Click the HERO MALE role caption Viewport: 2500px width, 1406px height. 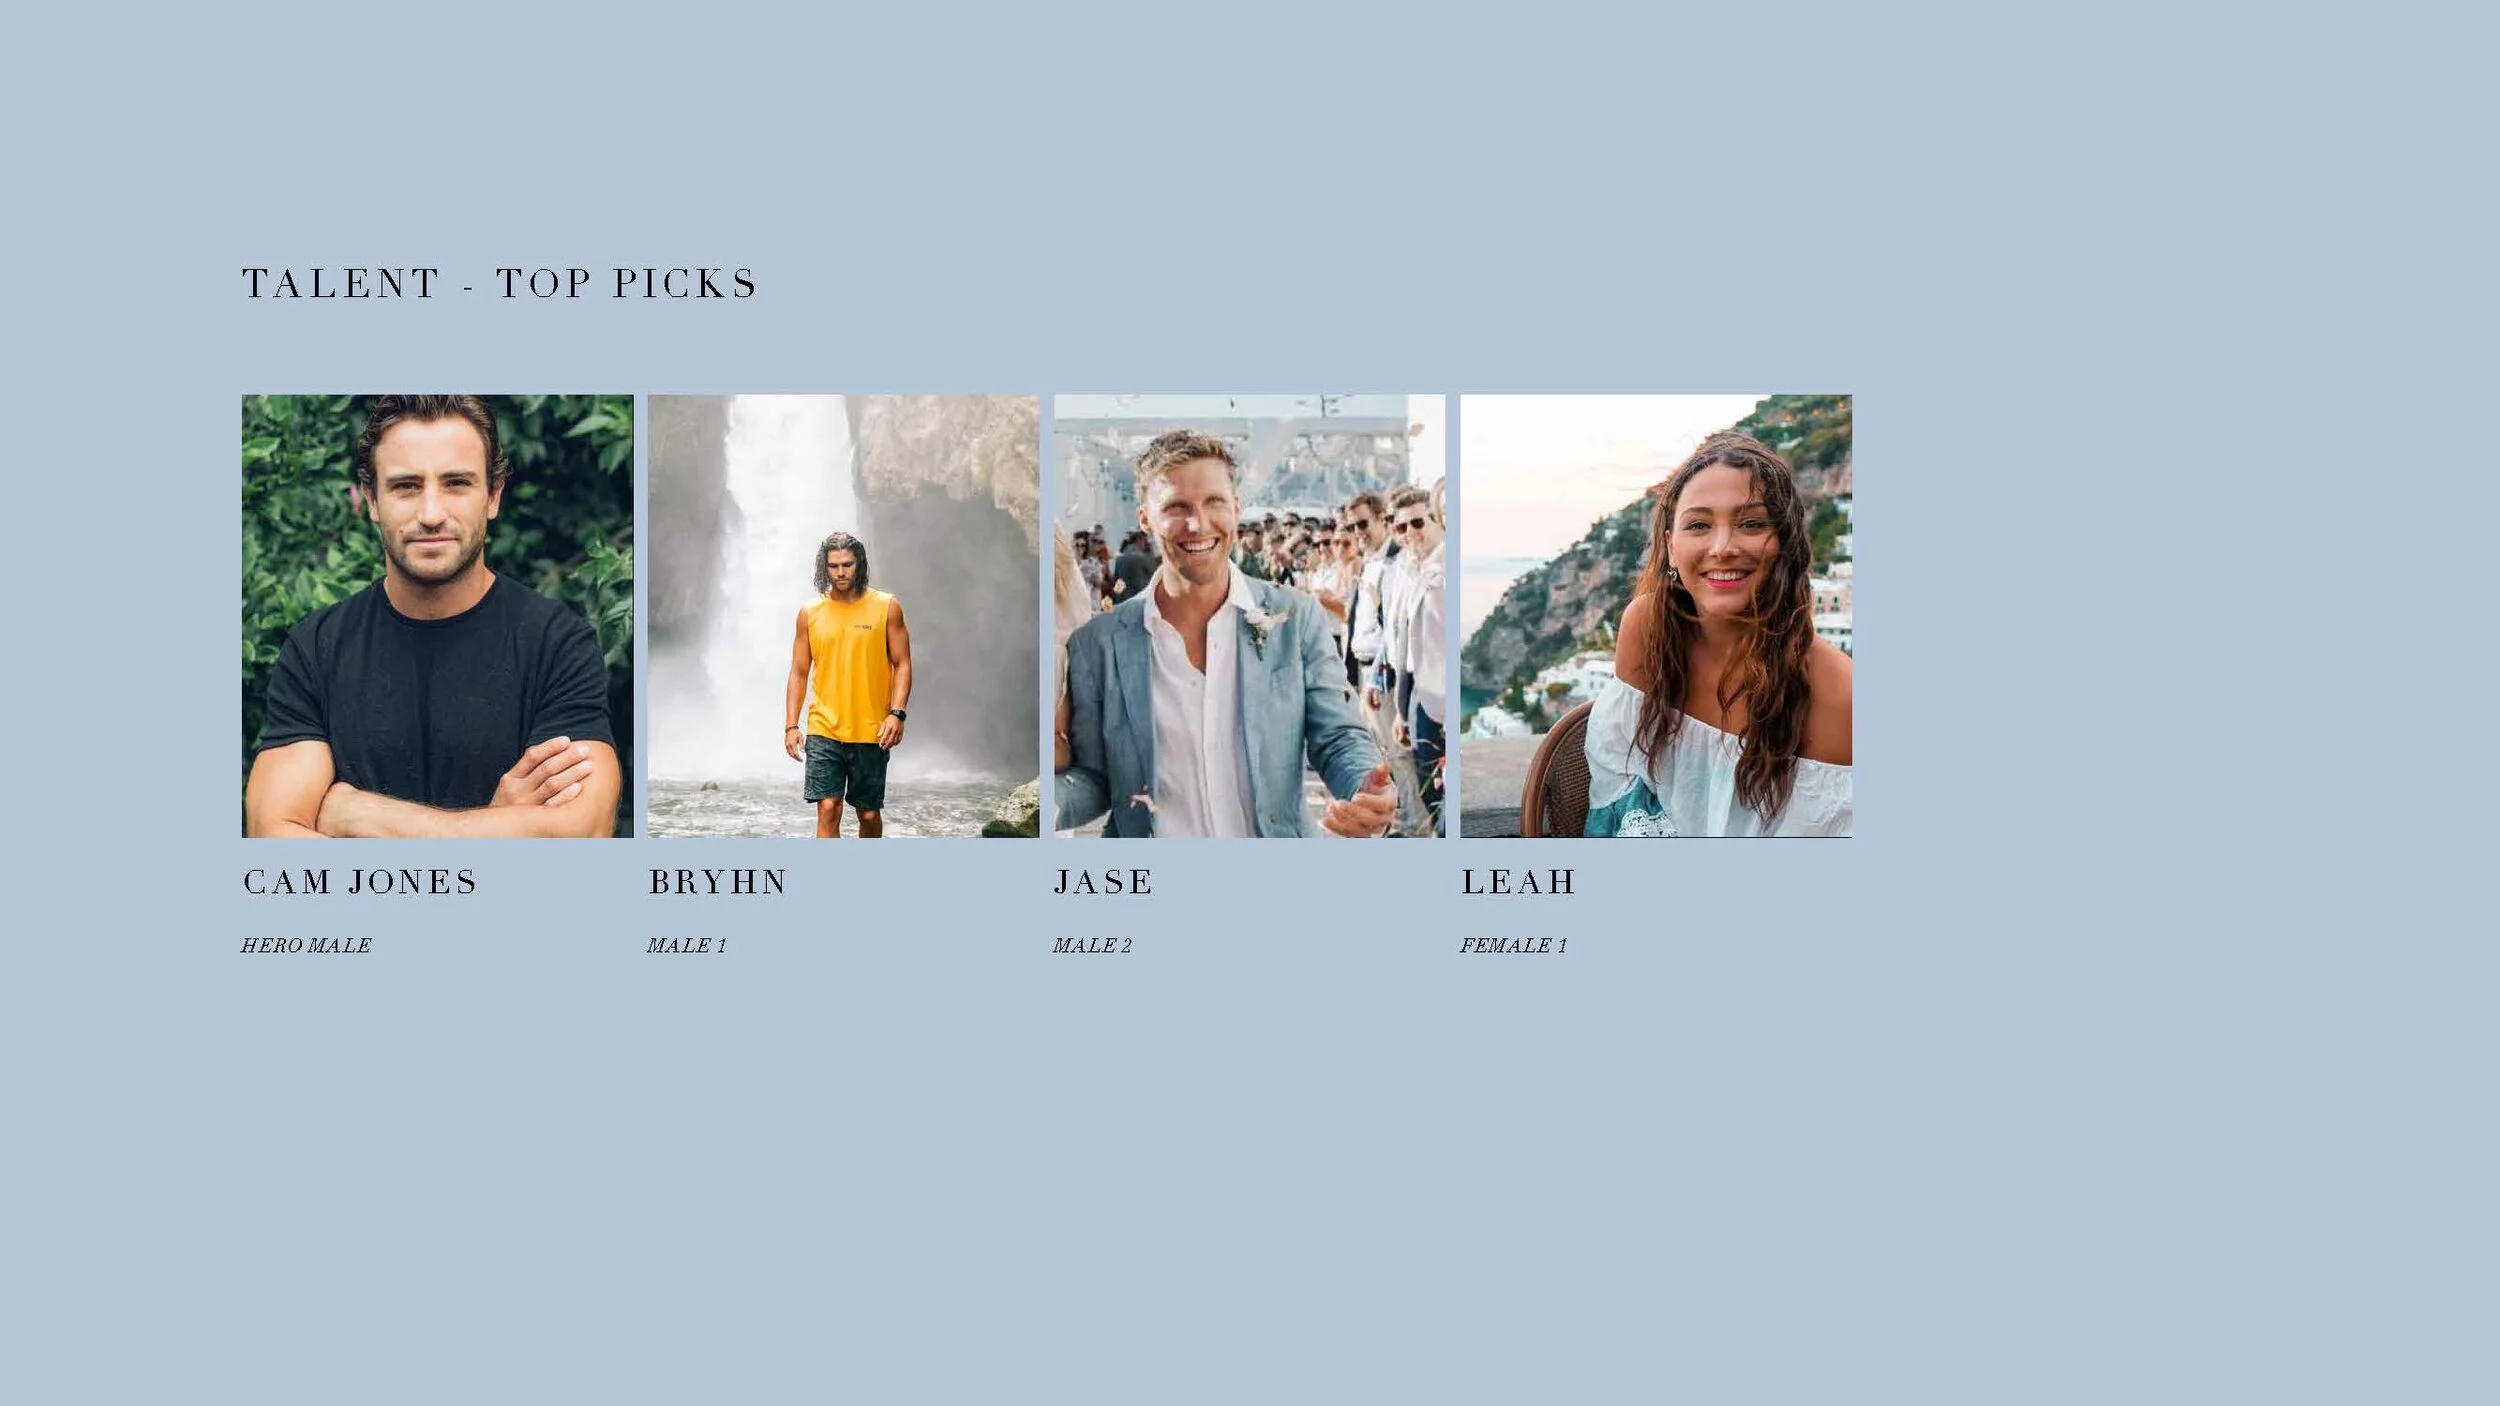[x=306, y=945]
